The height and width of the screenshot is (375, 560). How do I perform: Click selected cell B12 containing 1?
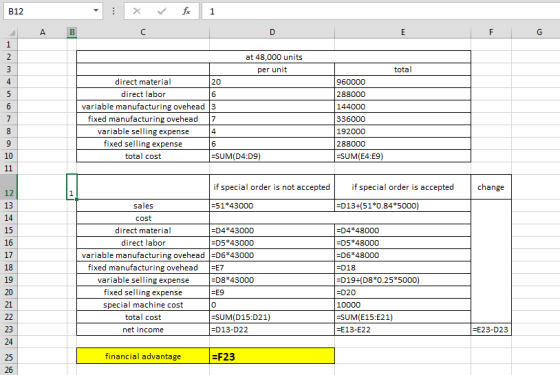(x=72, y=187)
